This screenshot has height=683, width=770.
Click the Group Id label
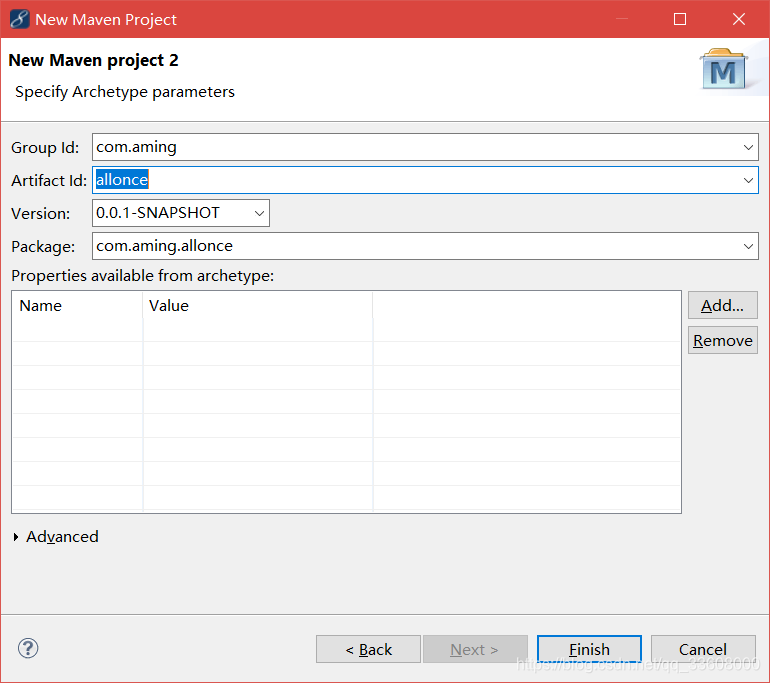point(45,147)
